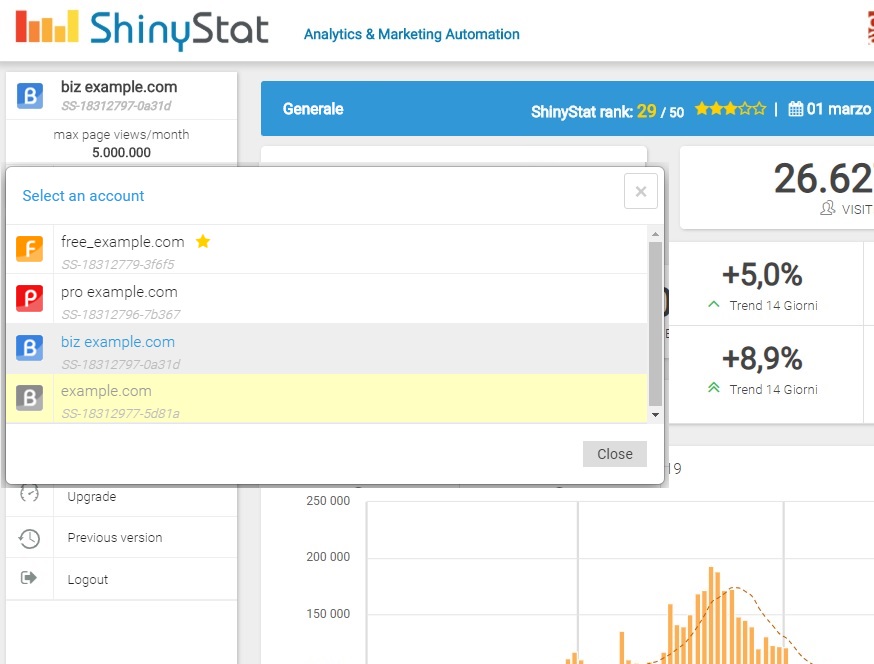Click the orange F icon for free_example.com
This screenshot has height=664, width=874.
point(30,249)
